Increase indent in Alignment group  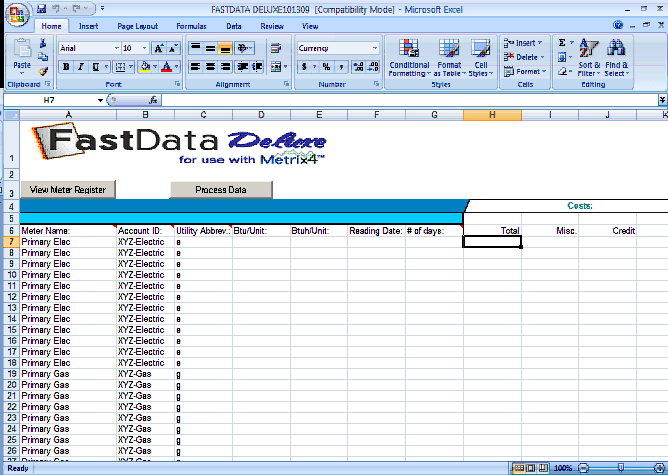tap(257, 67)
